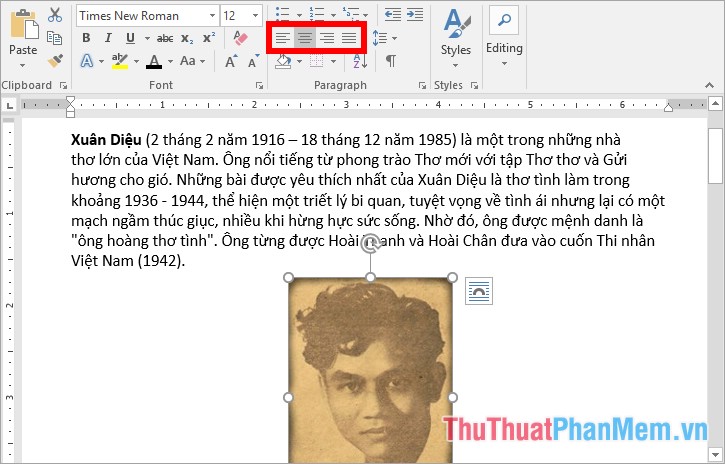Click the Multilevel List icon
Viewport: 725px width, 464px height.
(x=351, y=13)
